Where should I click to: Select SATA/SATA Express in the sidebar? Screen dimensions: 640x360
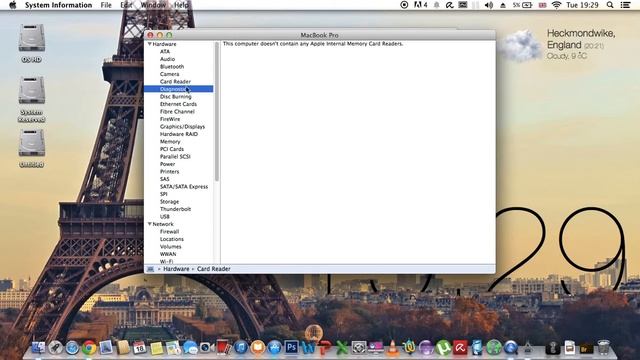184,187
